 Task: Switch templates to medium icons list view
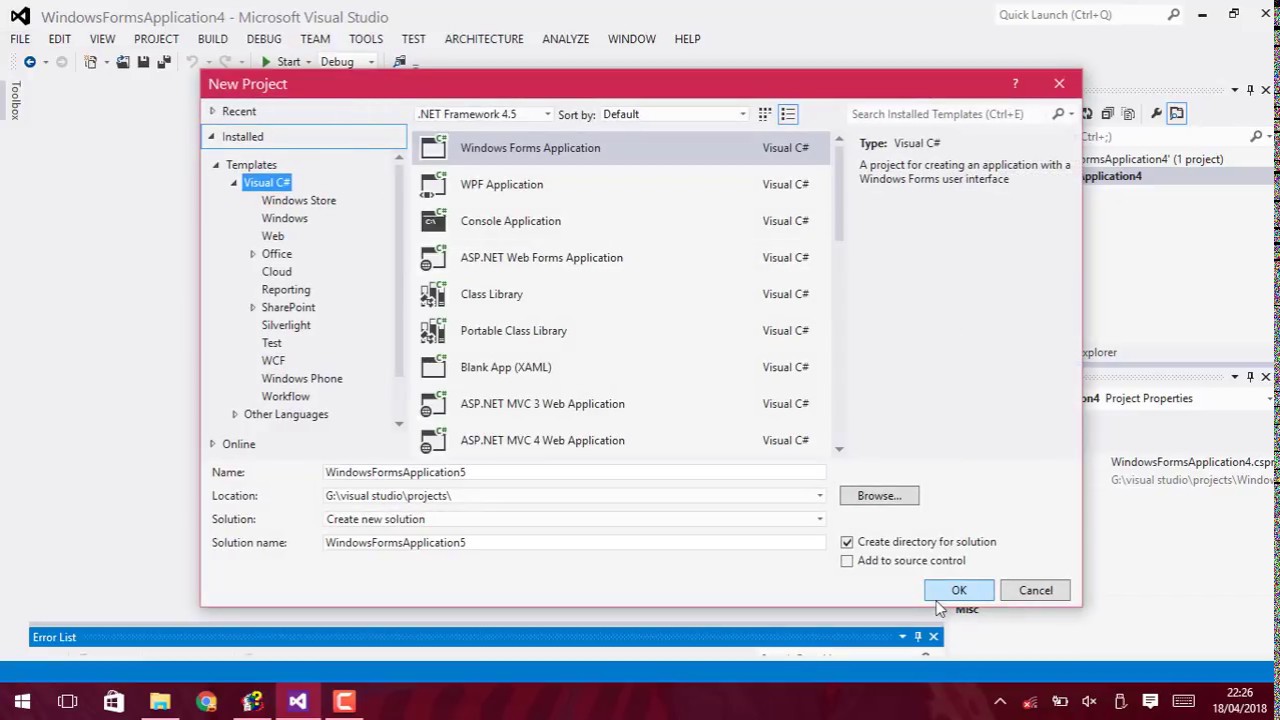click(788, 114)
